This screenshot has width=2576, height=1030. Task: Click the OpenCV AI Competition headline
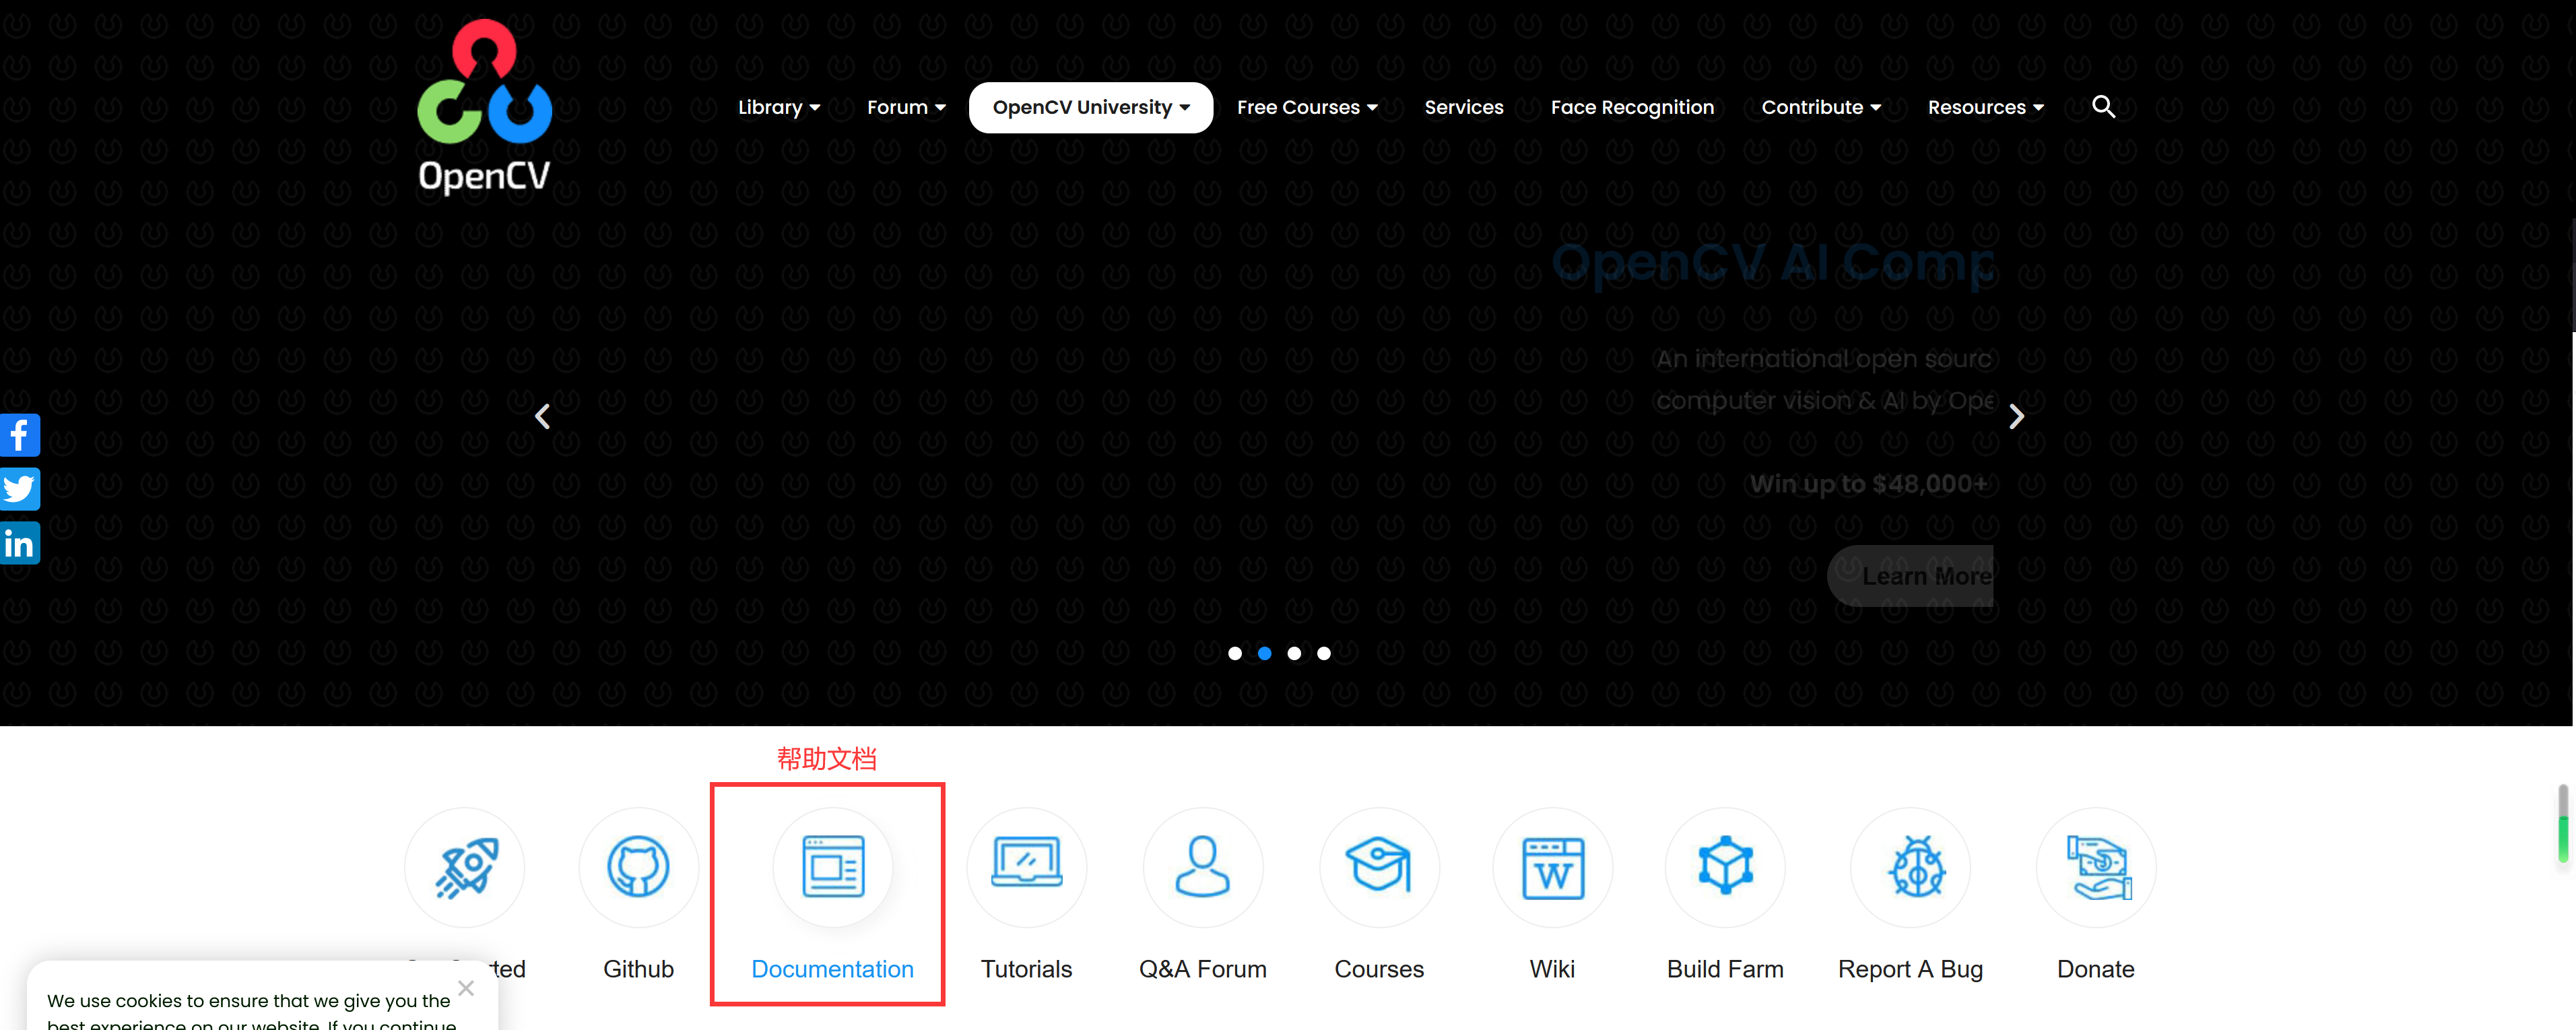tap(1773, 263)
